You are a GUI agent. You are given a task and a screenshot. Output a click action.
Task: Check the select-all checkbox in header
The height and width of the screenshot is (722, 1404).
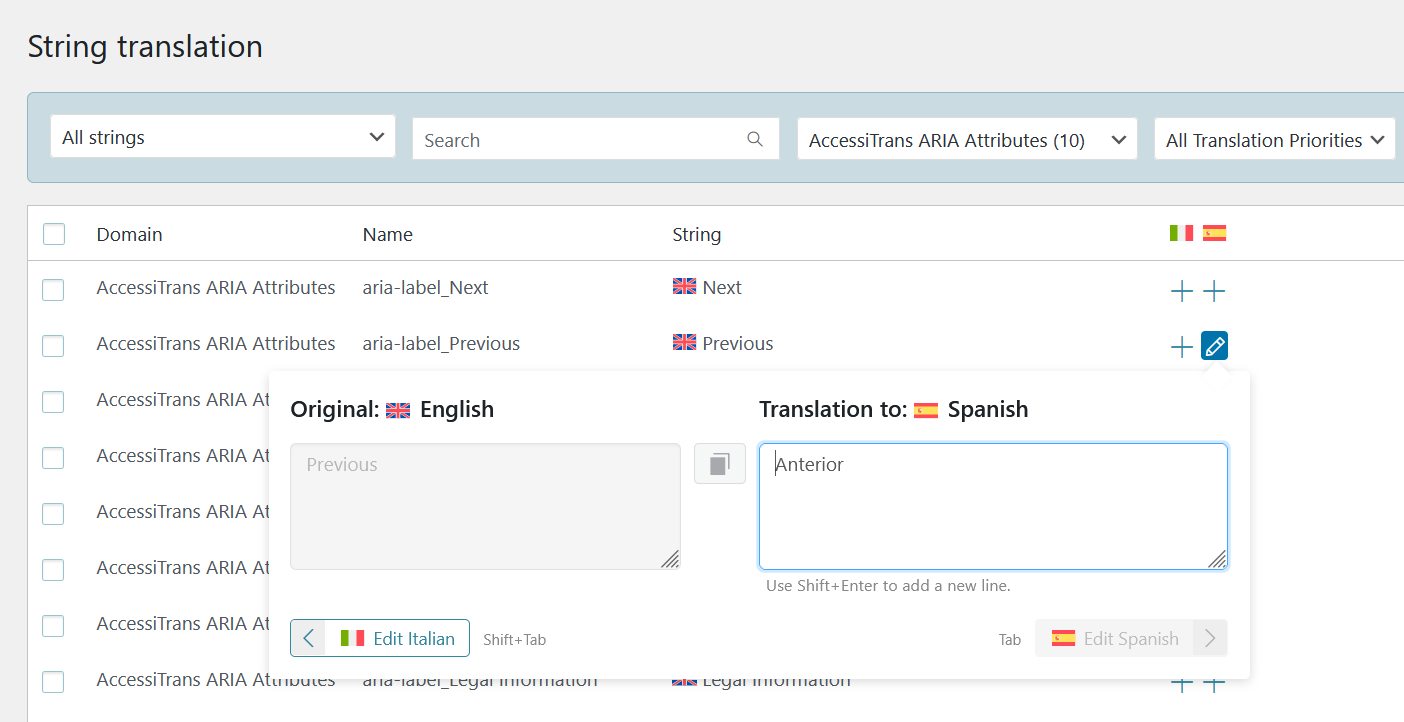(54, 234)
